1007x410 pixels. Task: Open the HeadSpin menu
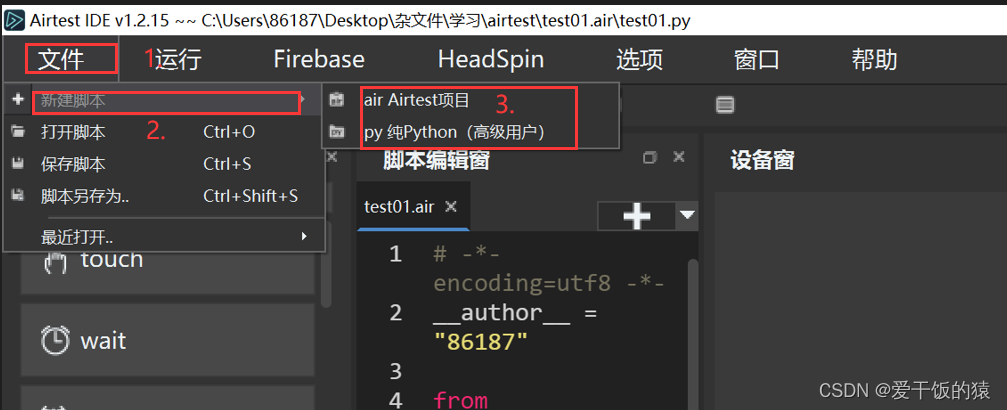click(491, 59)
